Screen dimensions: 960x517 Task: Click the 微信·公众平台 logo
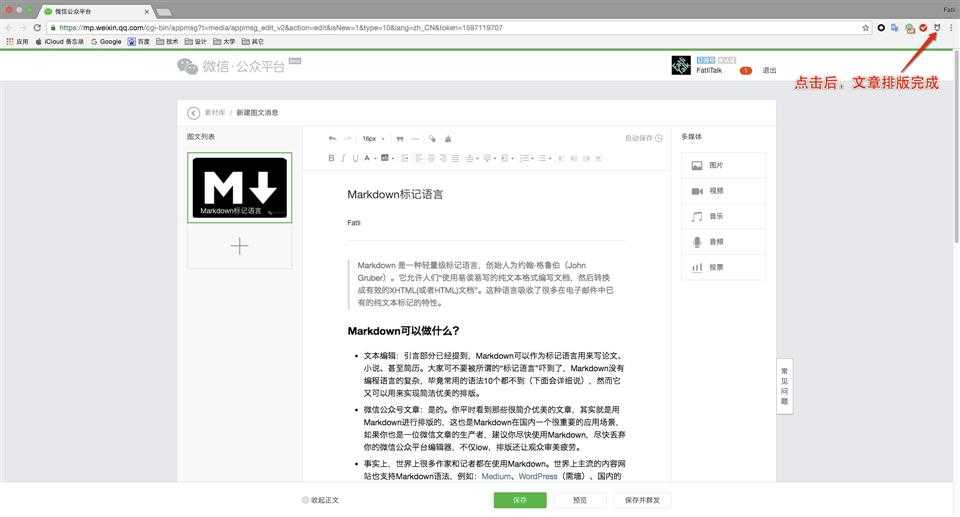pyautogui.click(x=231, y=66)
